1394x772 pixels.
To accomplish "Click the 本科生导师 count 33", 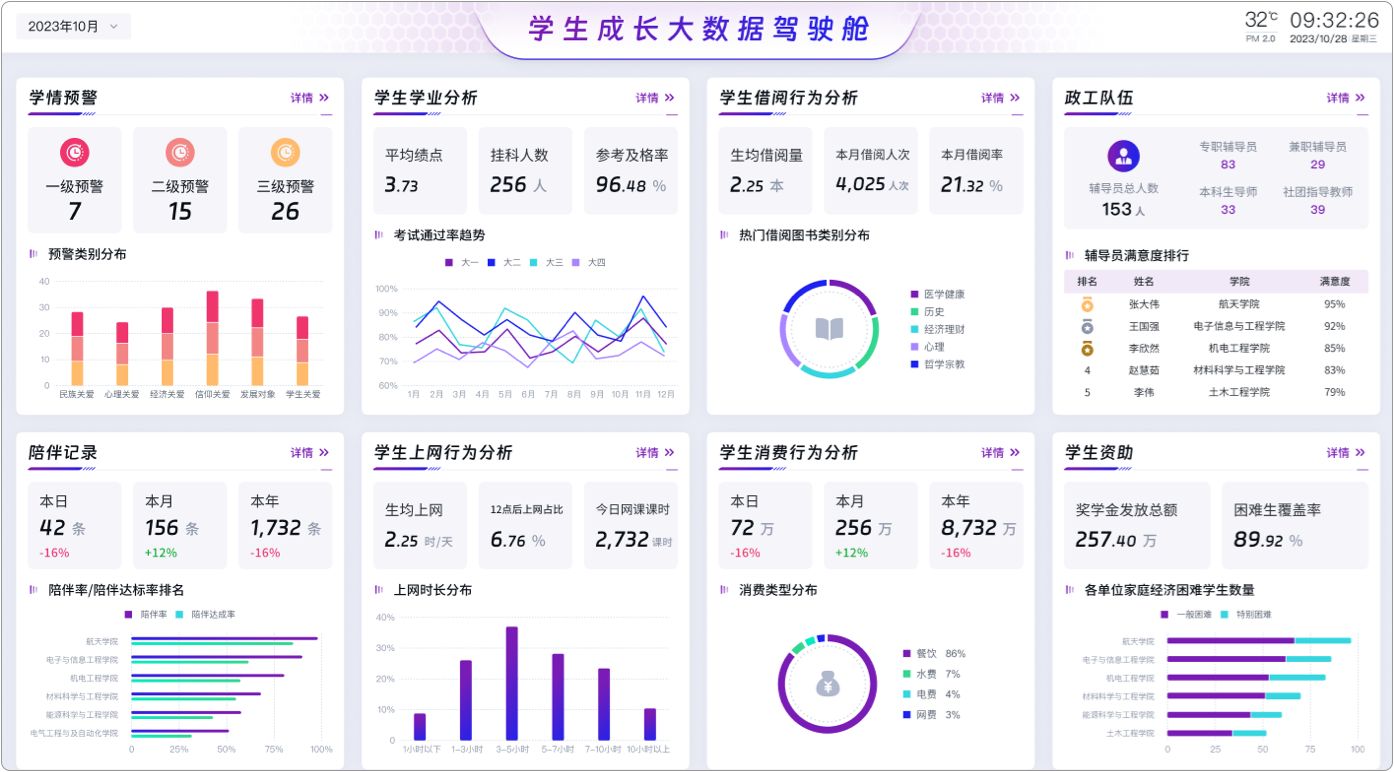I will click(1228, 210).
